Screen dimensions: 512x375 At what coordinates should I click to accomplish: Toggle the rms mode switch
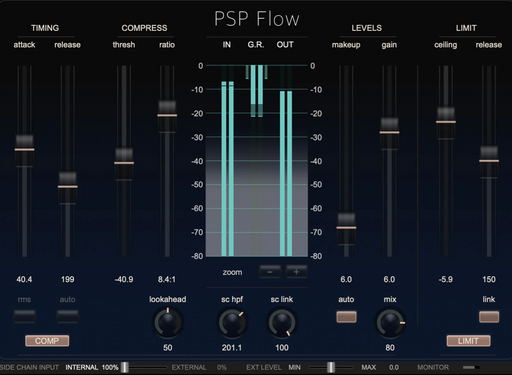click(x=24, y=316)
